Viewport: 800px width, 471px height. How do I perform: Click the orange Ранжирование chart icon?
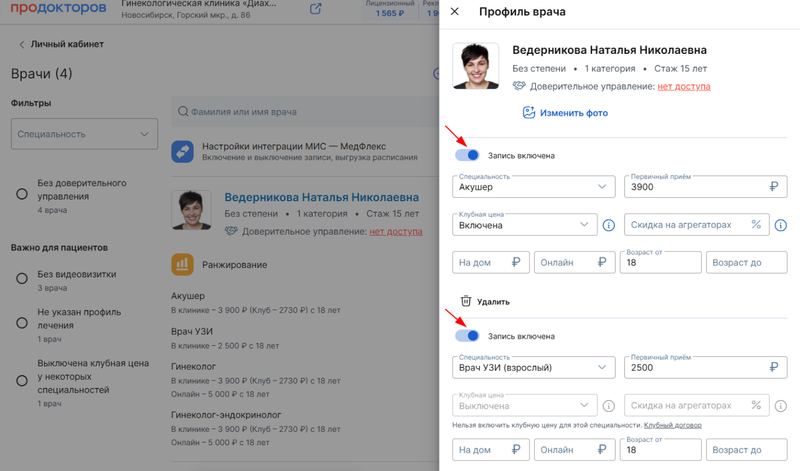pos(182,264)
